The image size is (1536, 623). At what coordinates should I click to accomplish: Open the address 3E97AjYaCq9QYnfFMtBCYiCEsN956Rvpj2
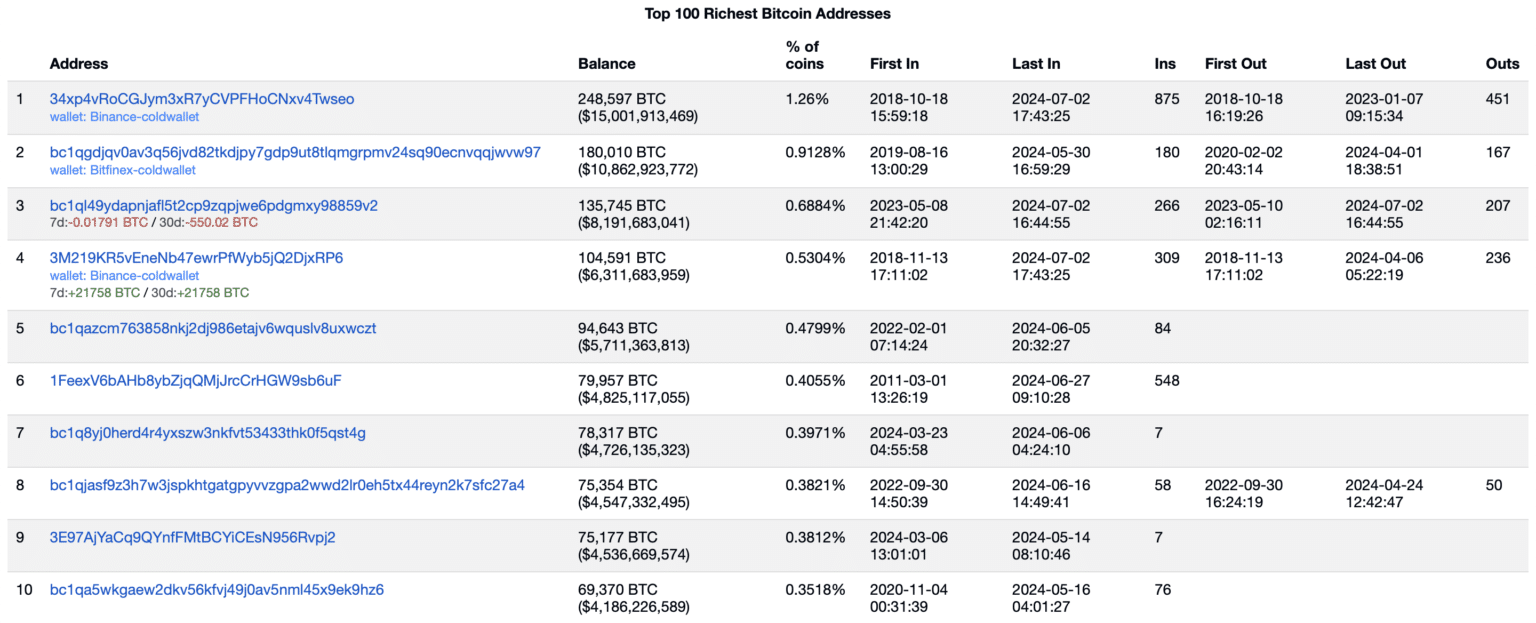coord(192,537)
